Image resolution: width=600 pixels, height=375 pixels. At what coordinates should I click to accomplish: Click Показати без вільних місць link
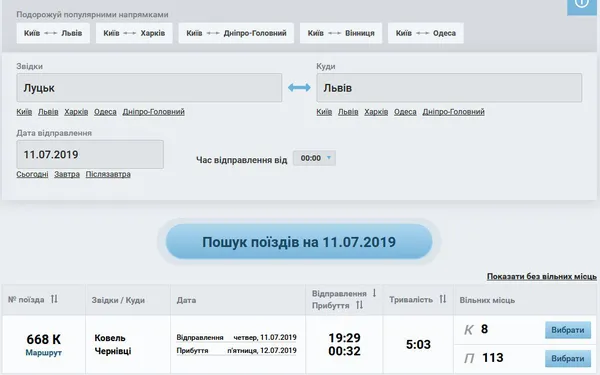pyautogui.click(x=541, y=276)
